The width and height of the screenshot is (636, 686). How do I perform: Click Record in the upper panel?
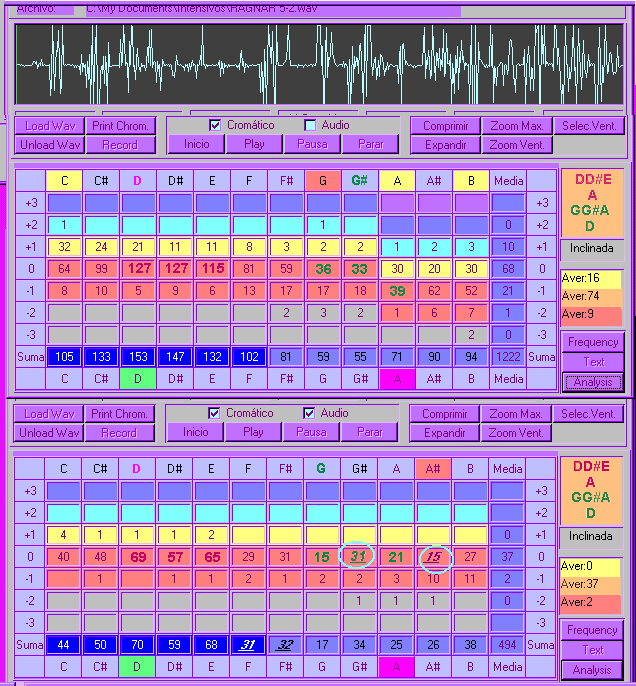[120, 144]
